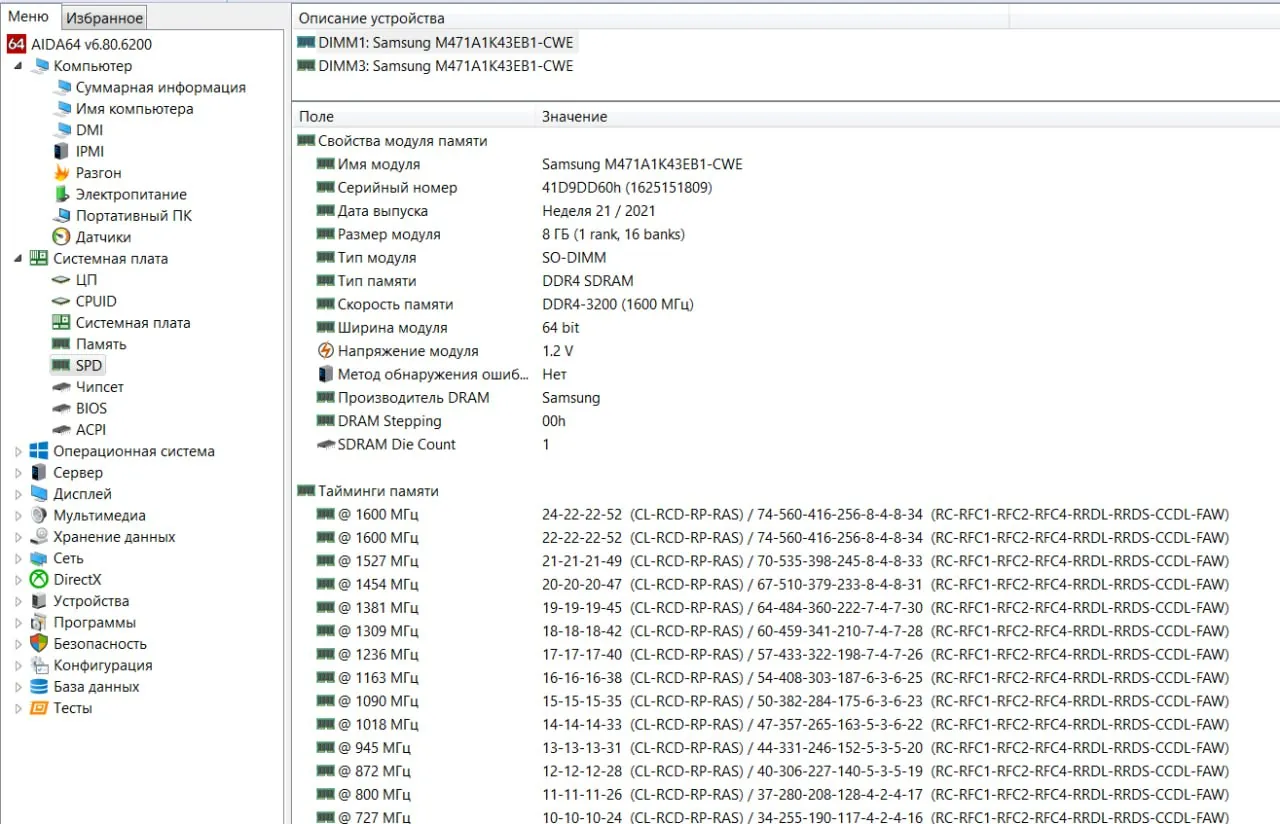The image size is (1280, 824).
Task: Open the Электропитание battery icon
Action: tap(62, 194)
